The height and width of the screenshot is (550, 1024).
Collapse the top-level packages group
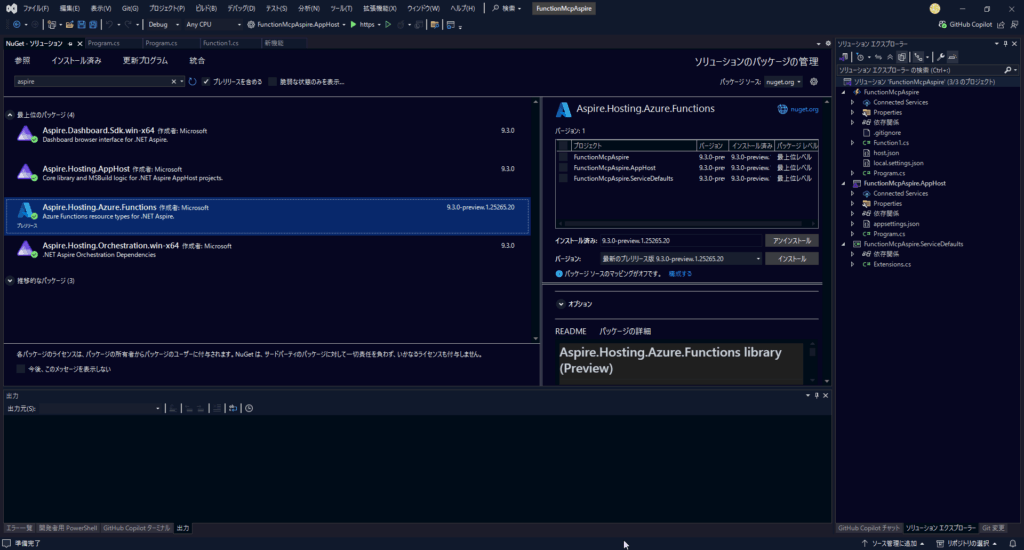click(x=10, y=115)
